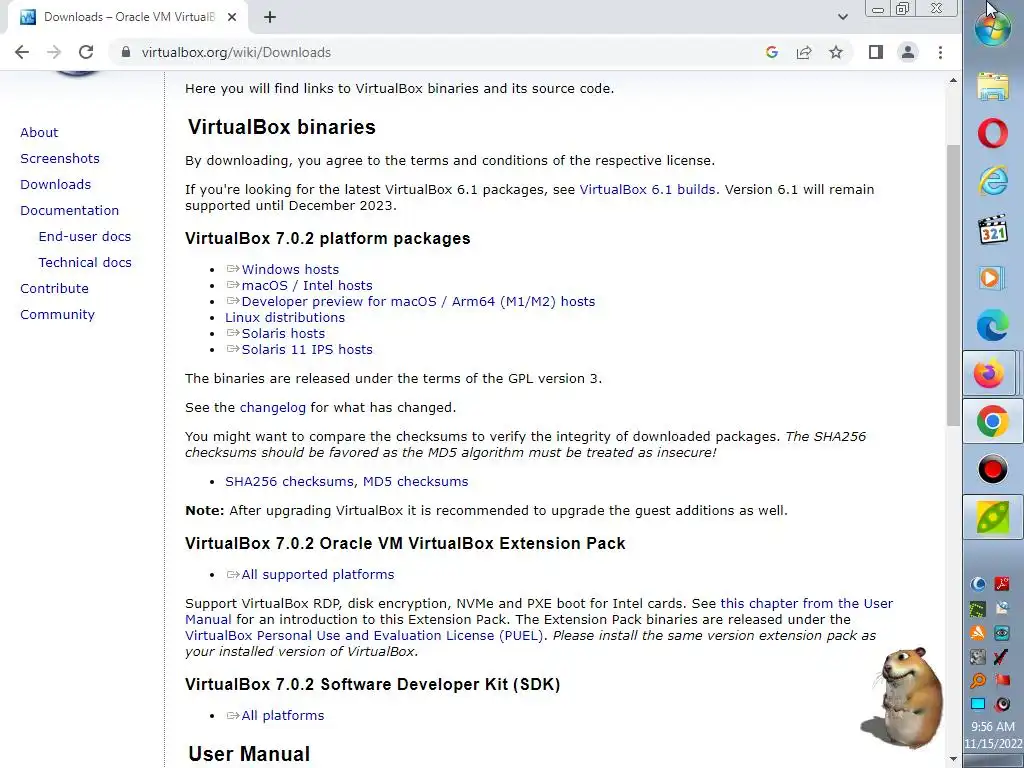Open Technical docs in sidebar
Image resolution: width=1024 pixels, height=768 pixels.
(x=85, y=263)
